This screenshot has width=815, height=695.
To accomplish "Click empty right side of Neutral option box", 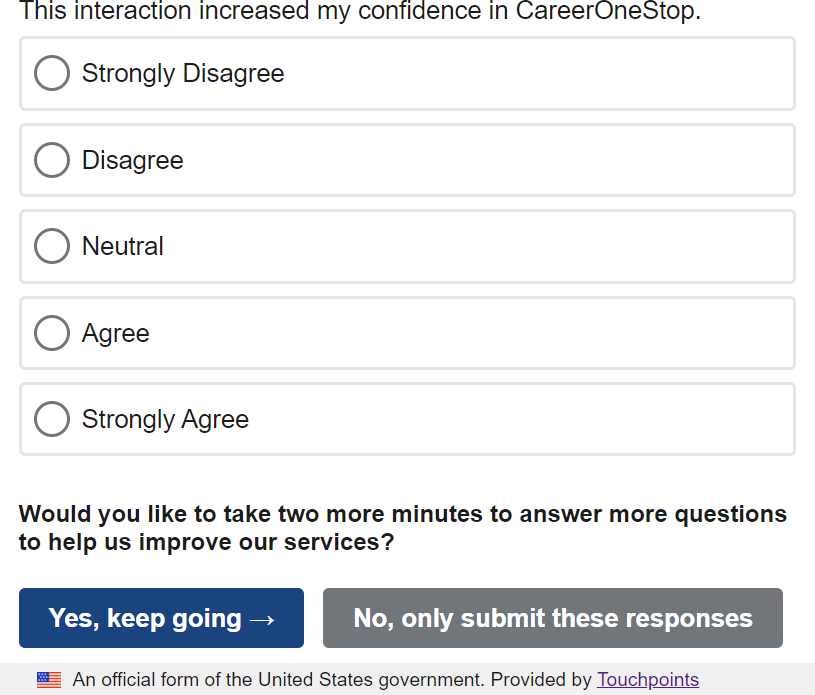I will pyautogui.click(x=600, y=246).
